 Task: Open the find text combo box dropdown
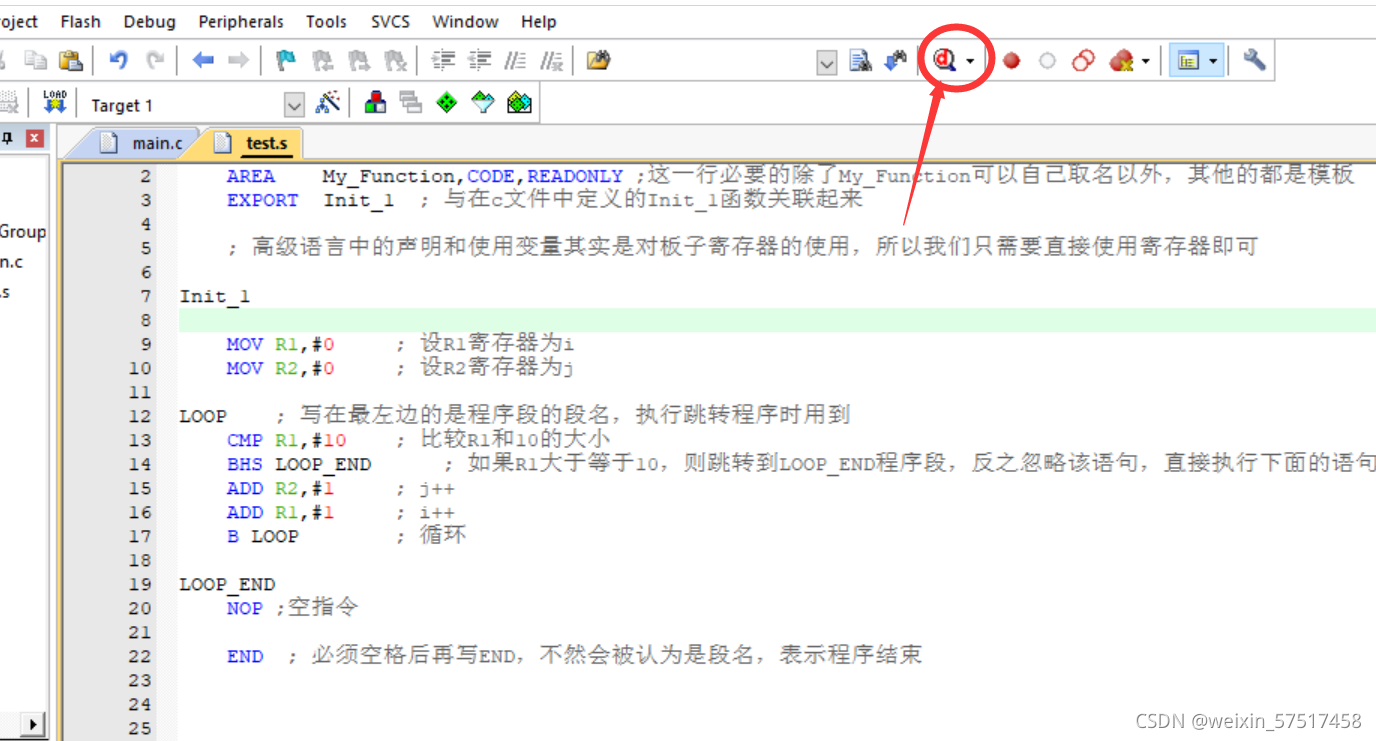pyautogui.click(x=827, y=64)
